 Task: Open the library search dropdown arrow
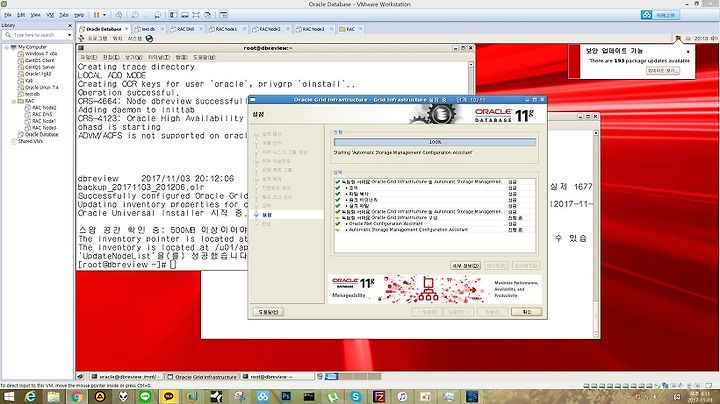click(69, 35)
